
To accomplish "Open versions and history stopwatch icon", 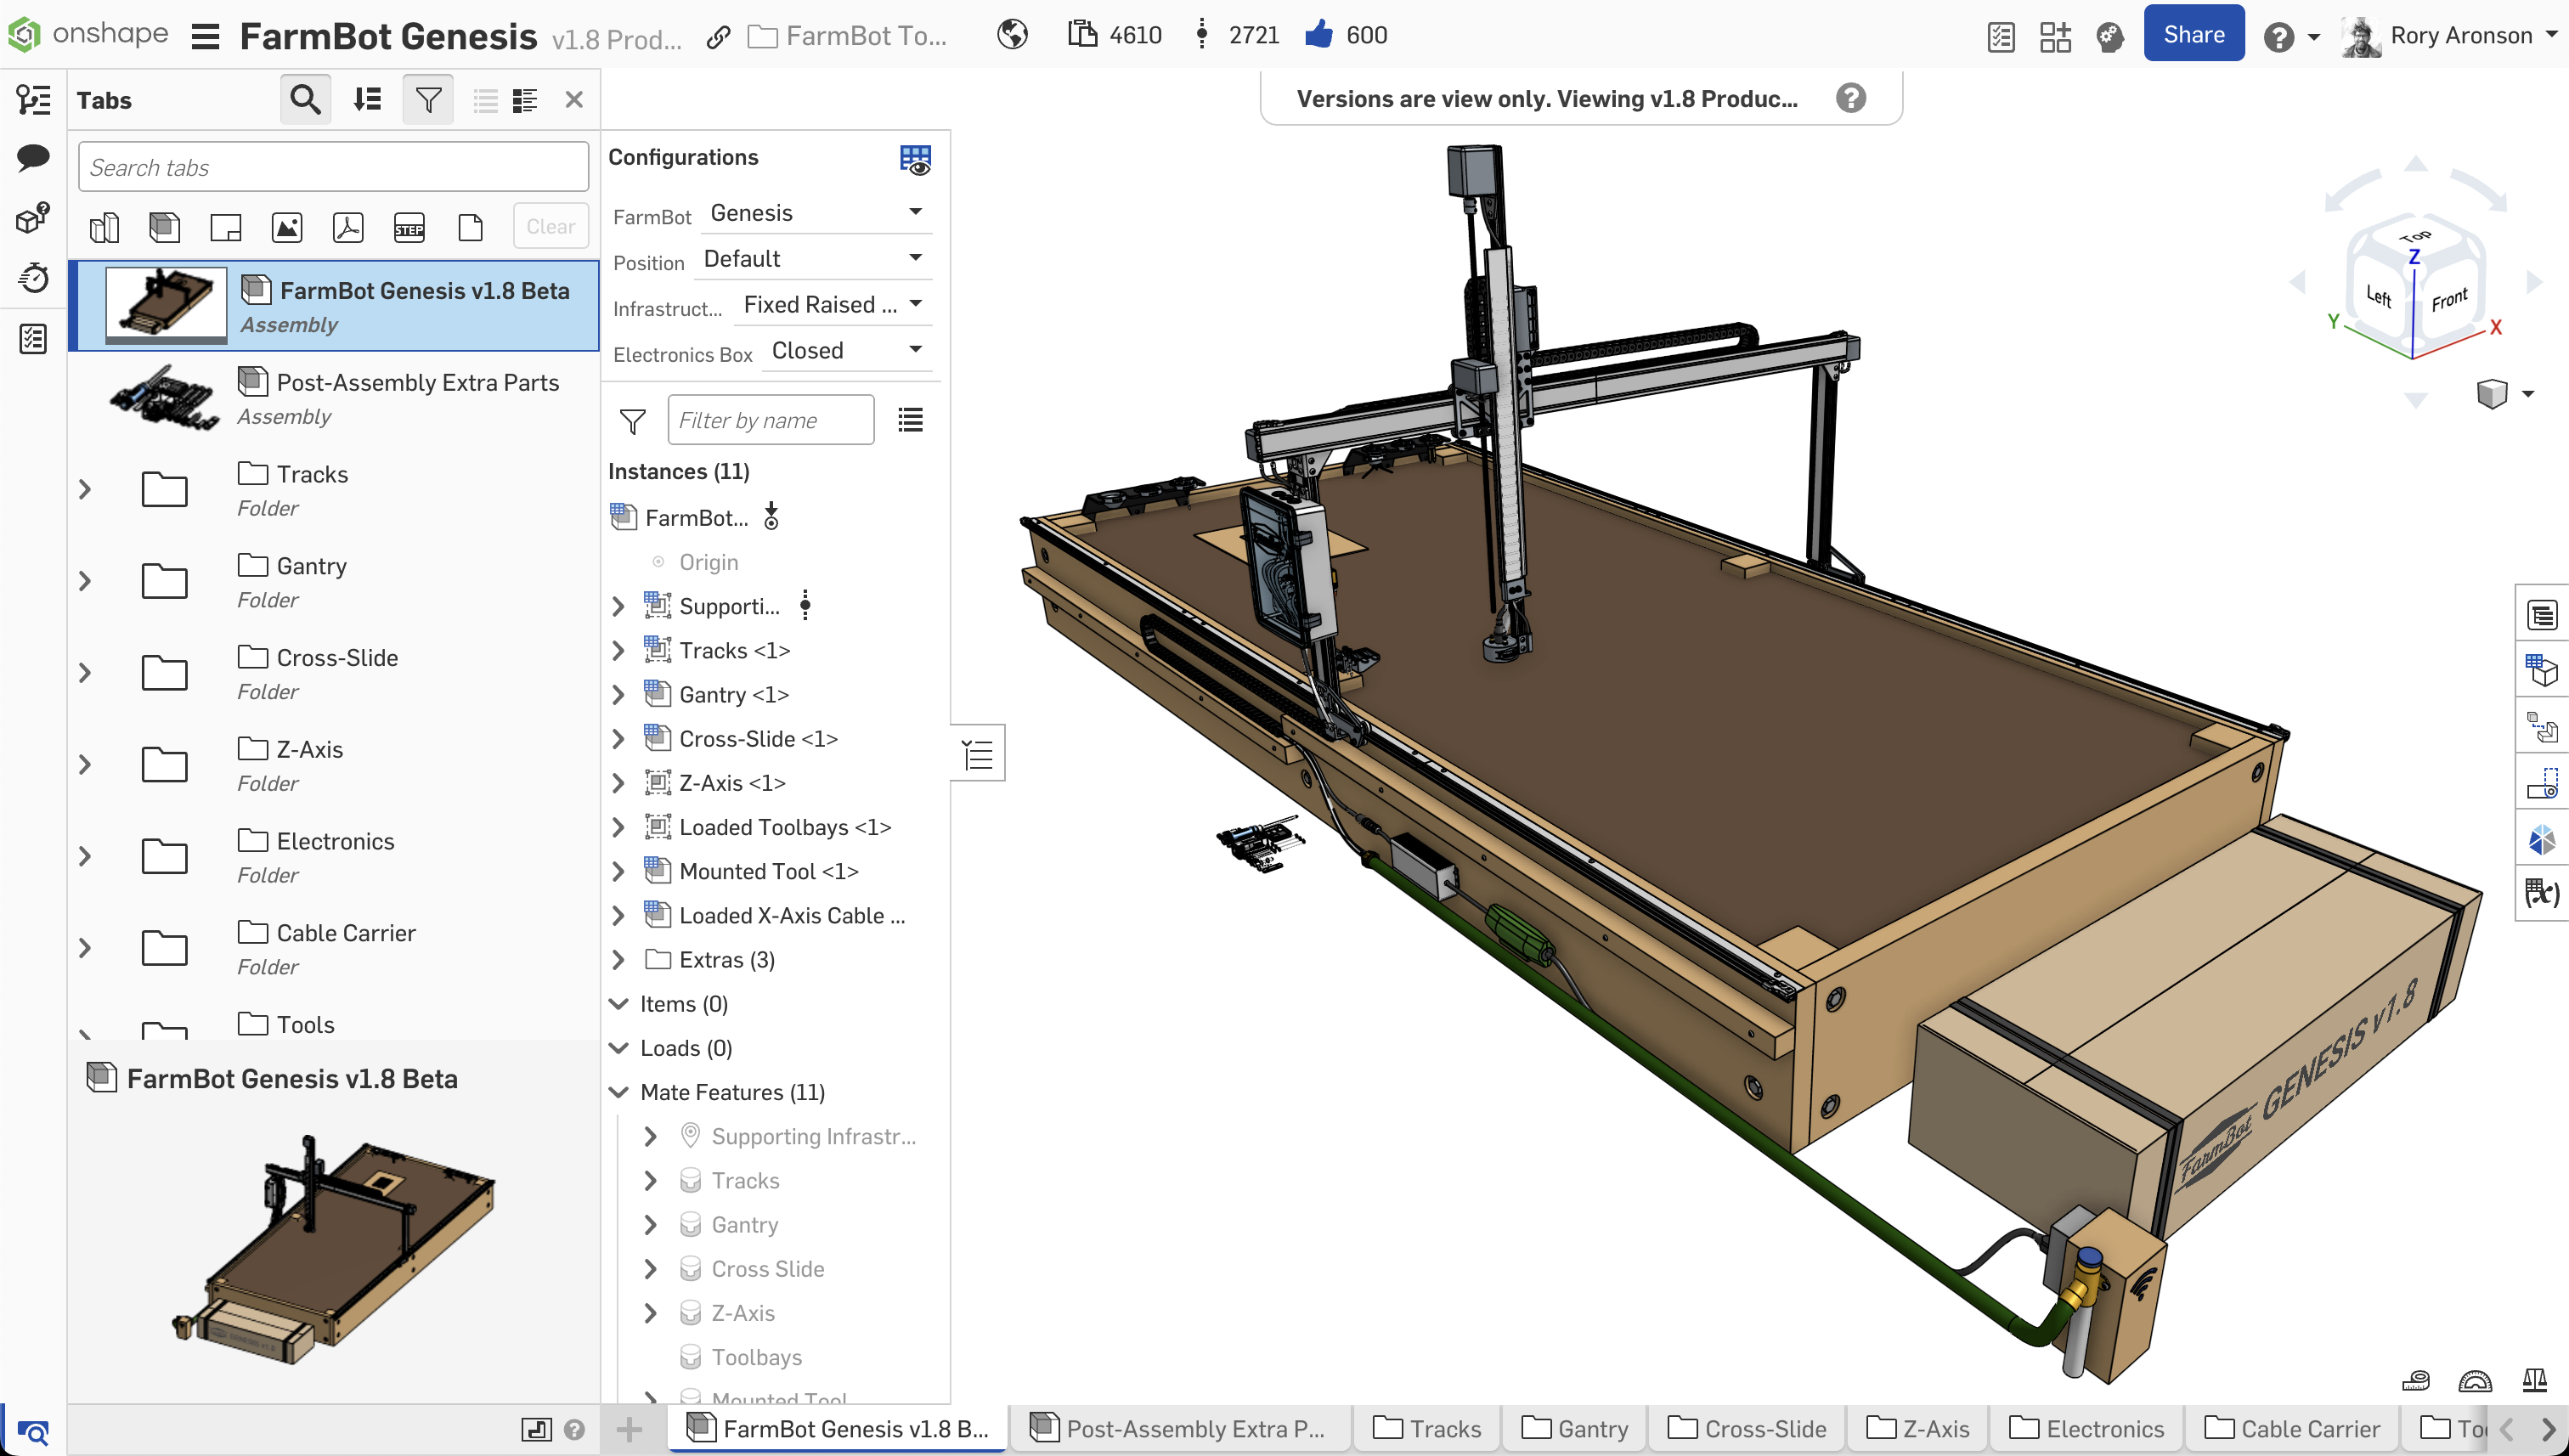I will 33,278.
